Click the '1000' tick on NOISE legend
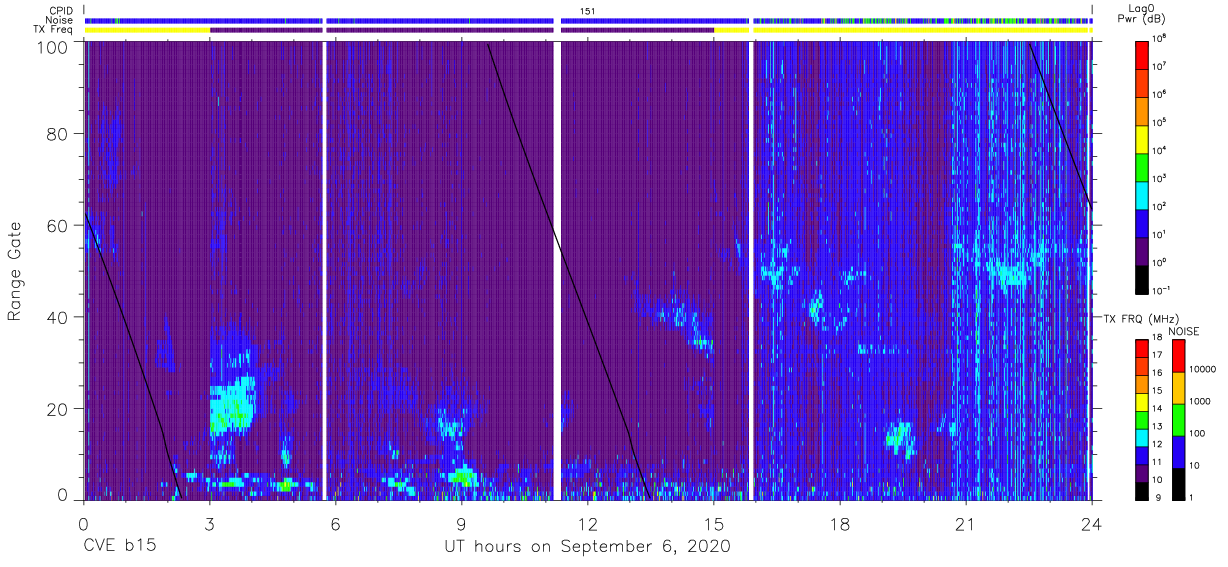 pos(1200,402)
